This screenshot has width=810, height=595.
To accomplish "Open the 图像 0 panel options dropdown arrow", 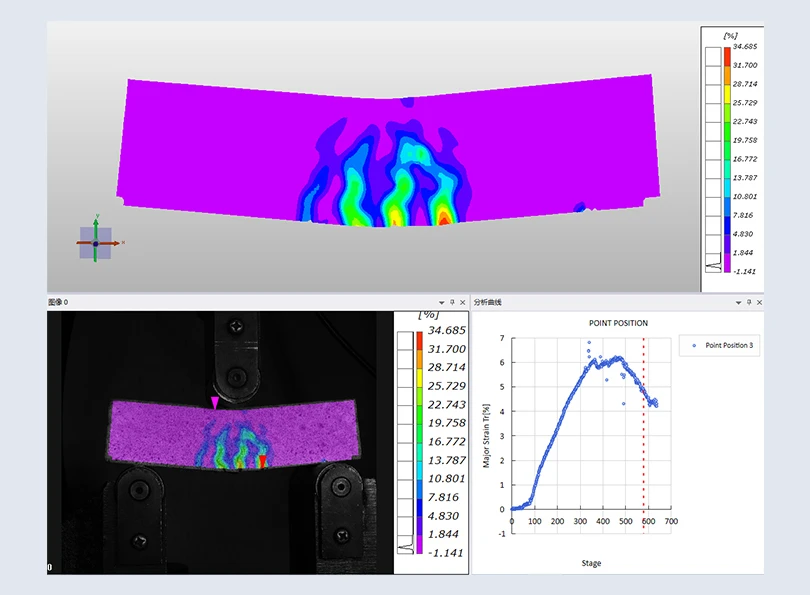I will 442,303.
